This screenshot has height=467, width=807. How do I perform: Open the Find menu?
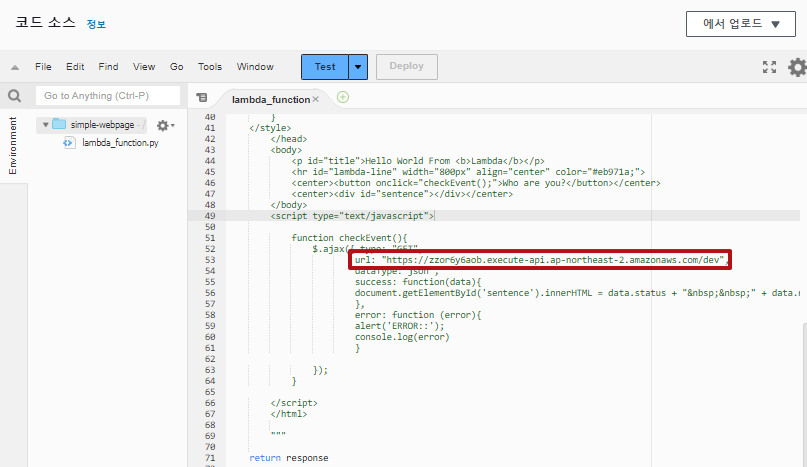coord(108,67)
